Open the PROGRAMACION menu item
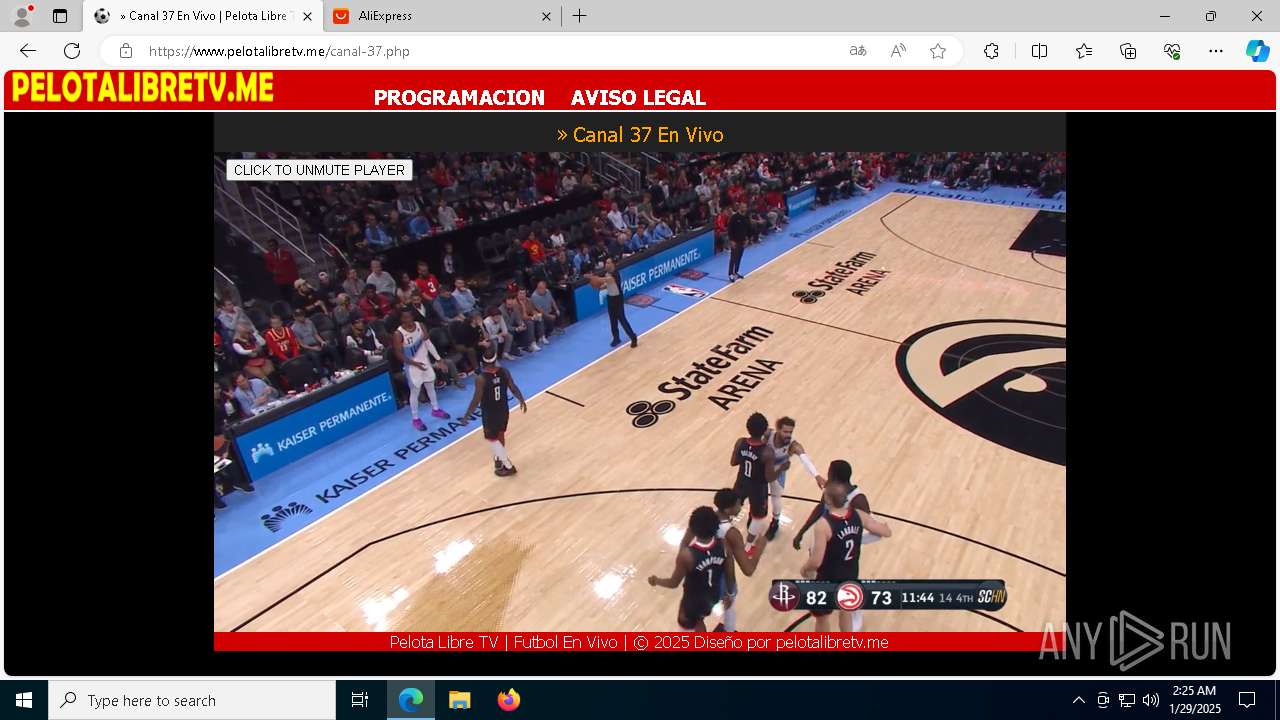 [x=459, y=98]
